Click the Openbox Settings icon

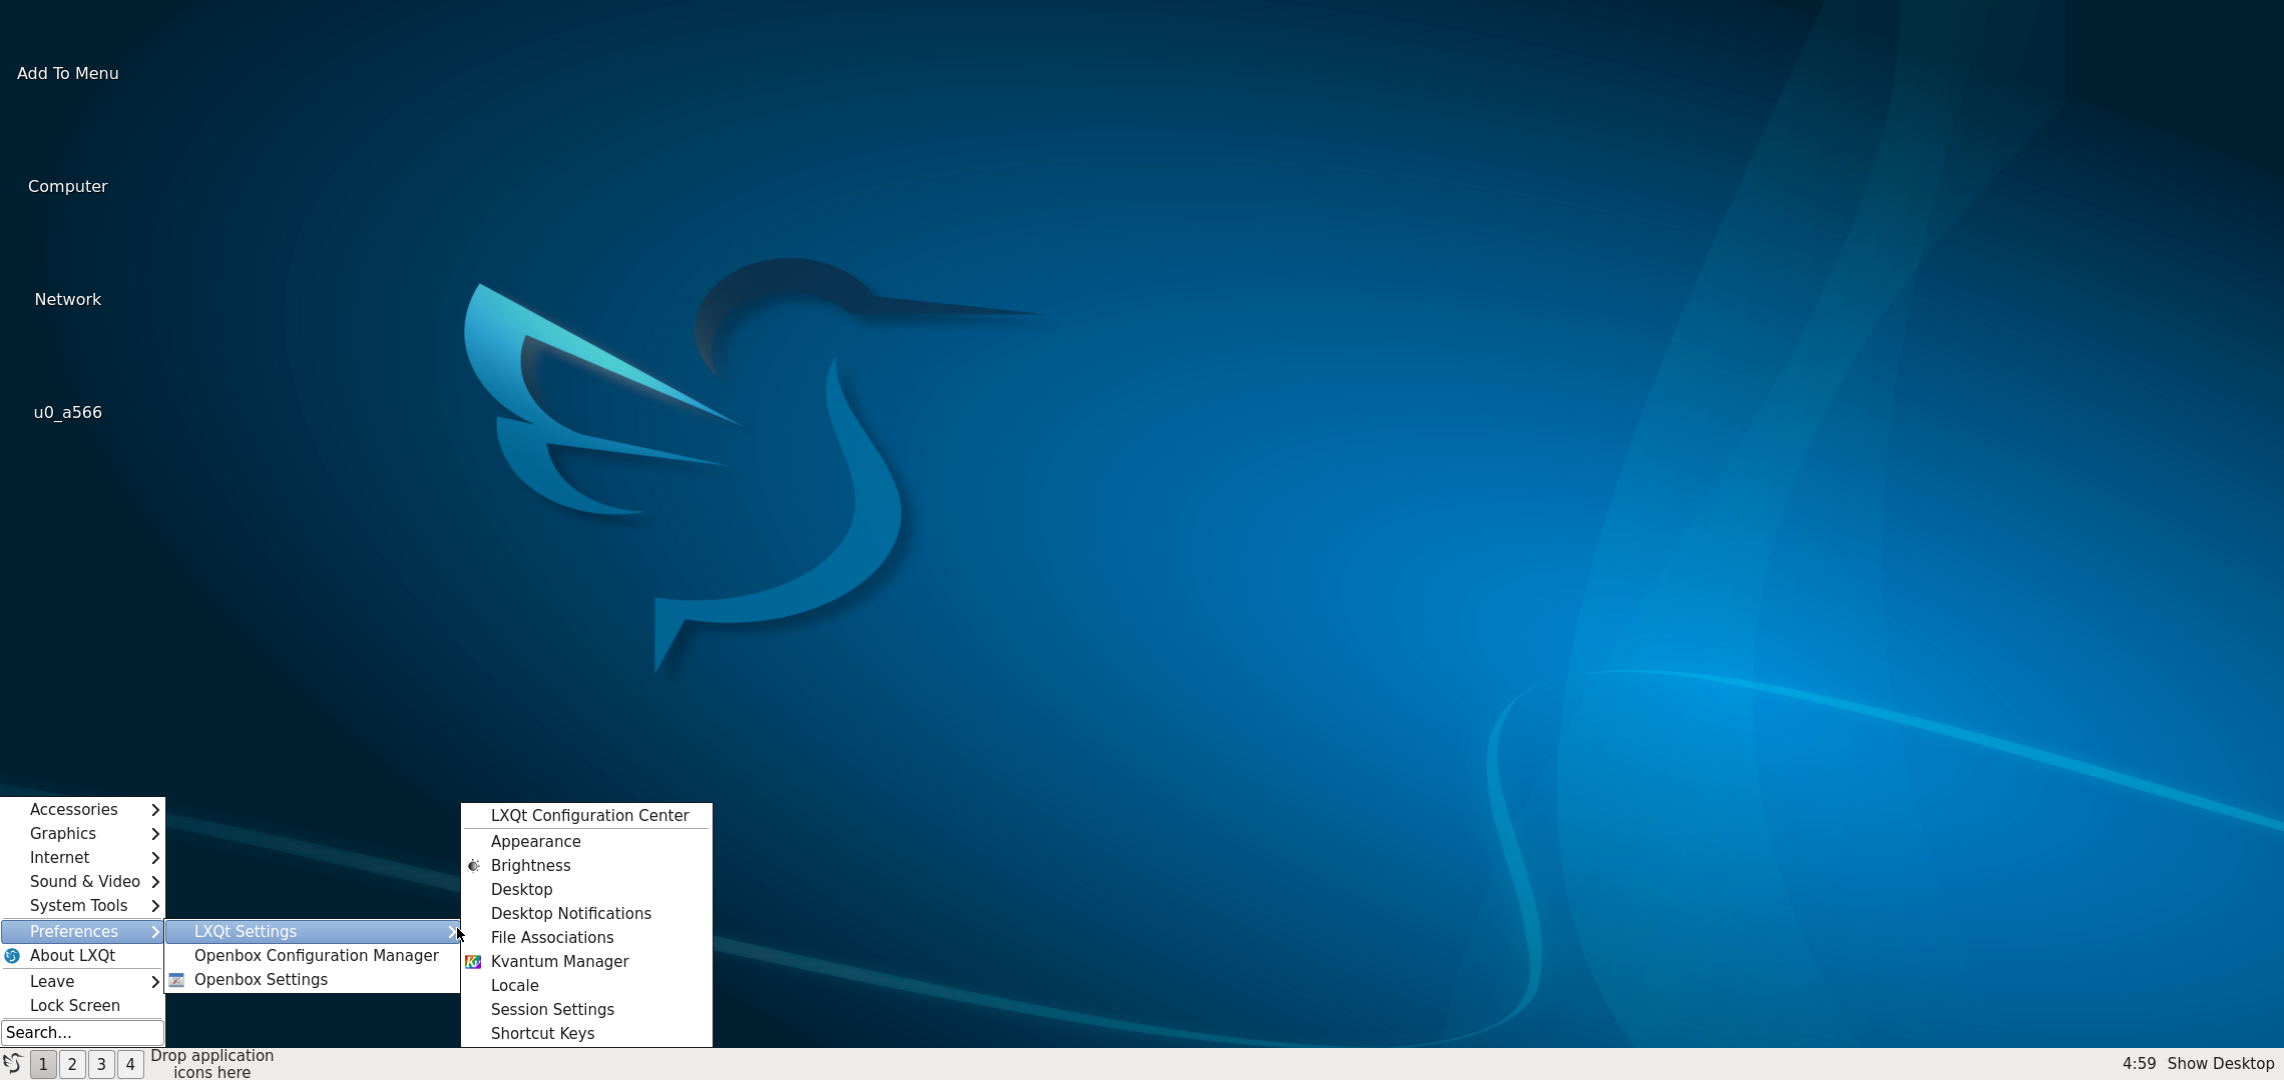point(177,980)
